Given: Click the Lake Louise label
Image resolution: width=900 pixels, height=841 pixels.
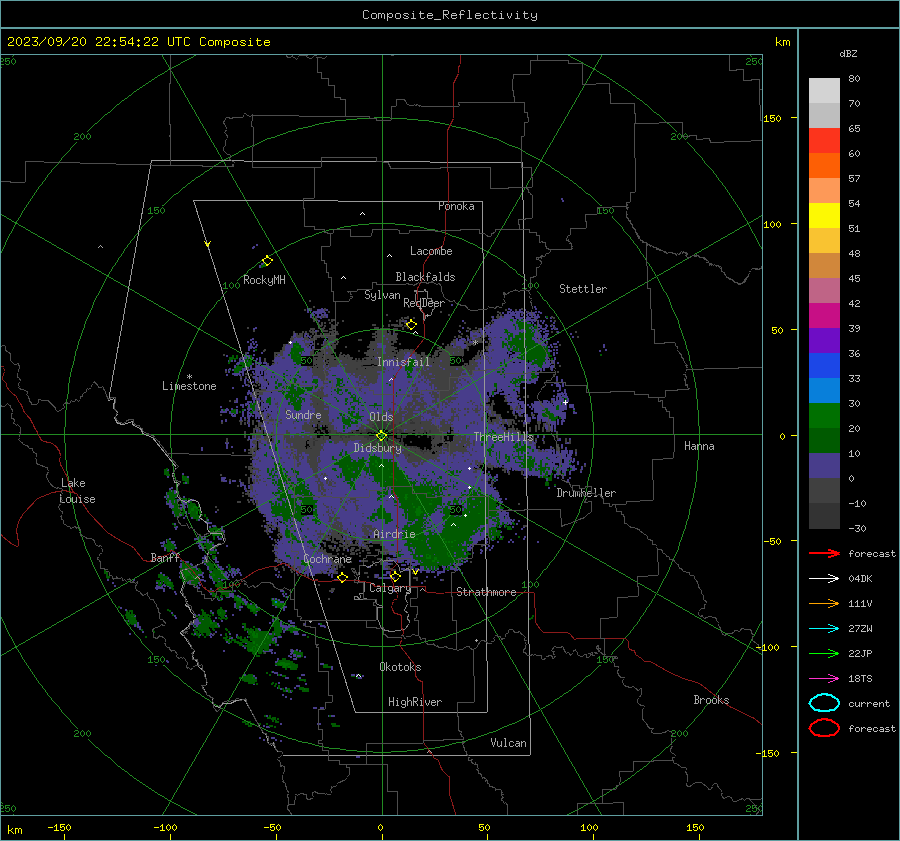Looking at the screenshot, I should (x=77, y=491).
